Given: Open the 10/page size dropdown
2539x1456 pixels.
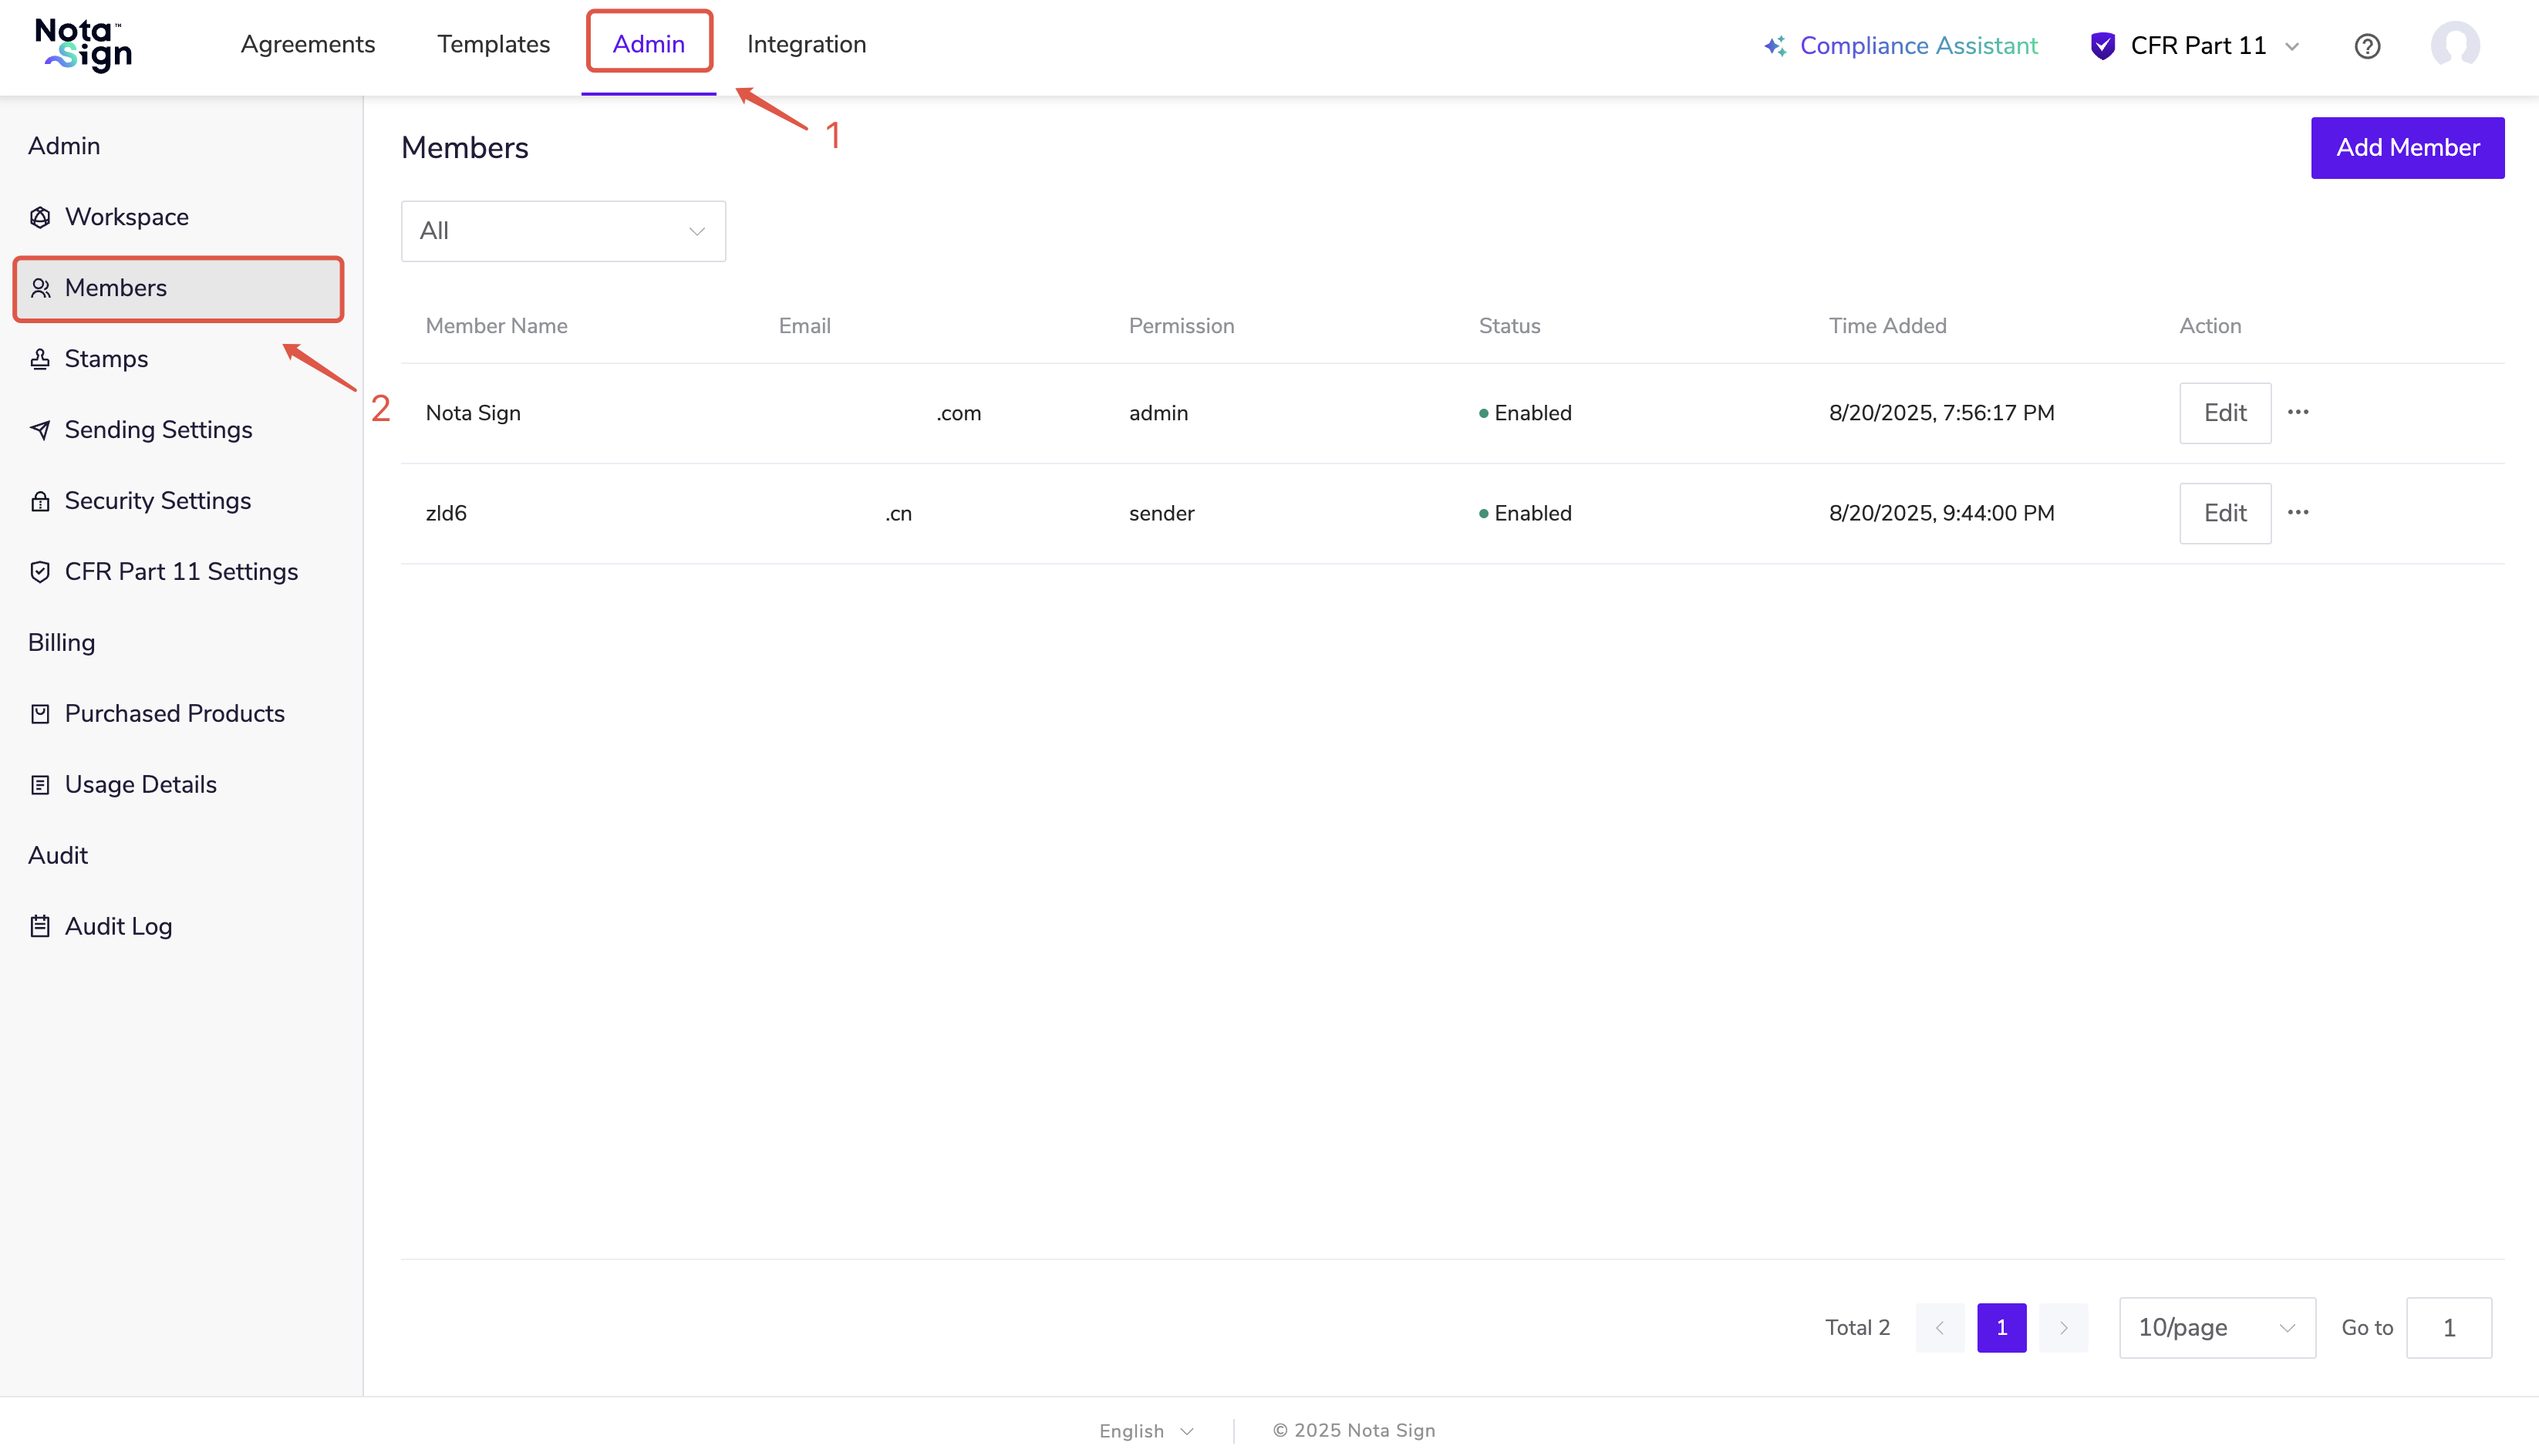Looking at the screenshot, I should [2216, 1328].
